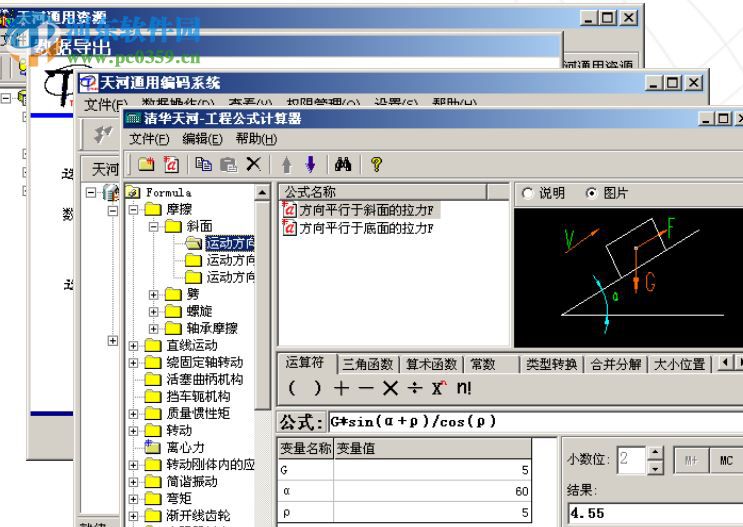Switch to the 算术函数 tab
The height and width of the screenshot is (527, 743).
click(431, 364)
